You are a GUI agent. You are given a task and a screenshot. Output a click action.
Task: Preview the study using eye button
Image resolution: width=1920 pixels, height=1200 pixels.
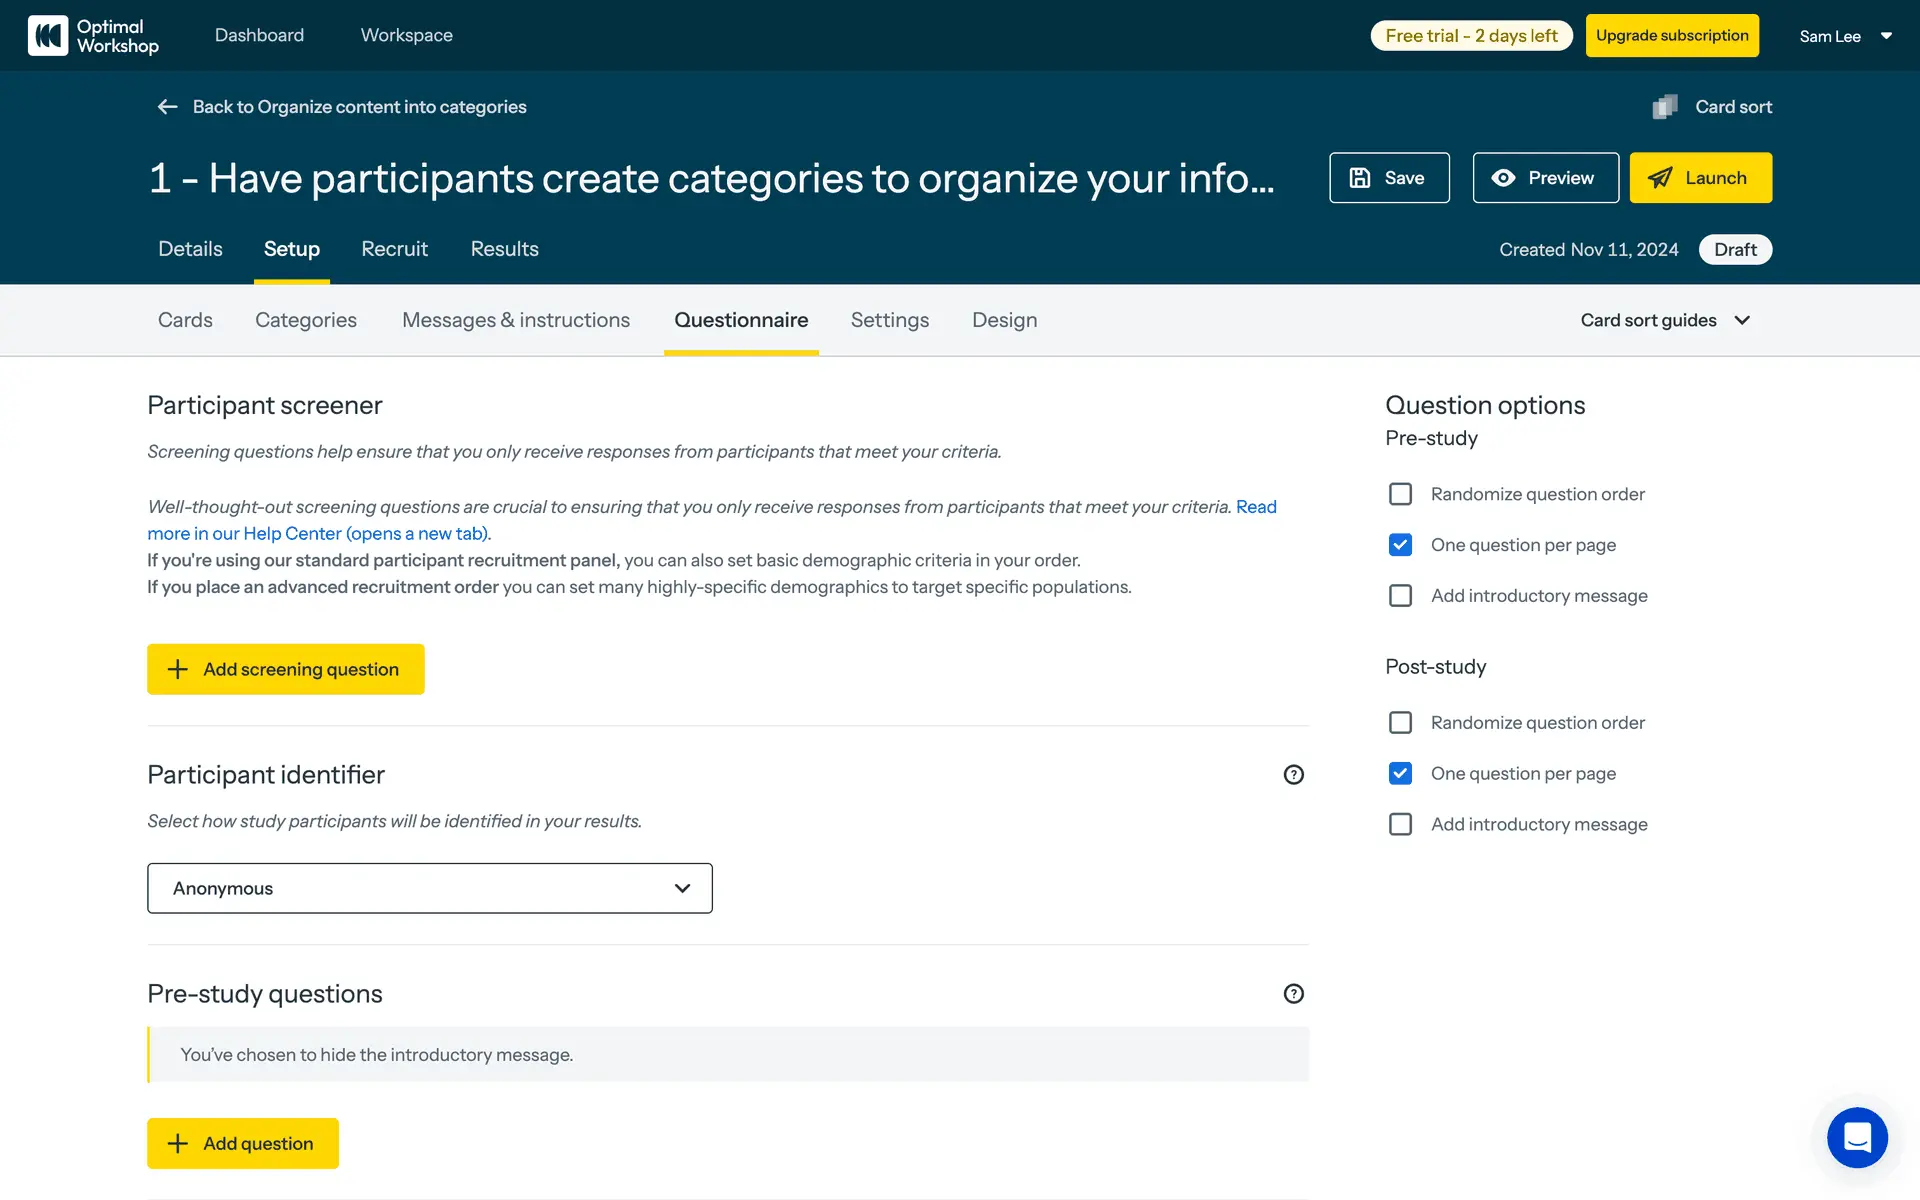point(1545,178)
